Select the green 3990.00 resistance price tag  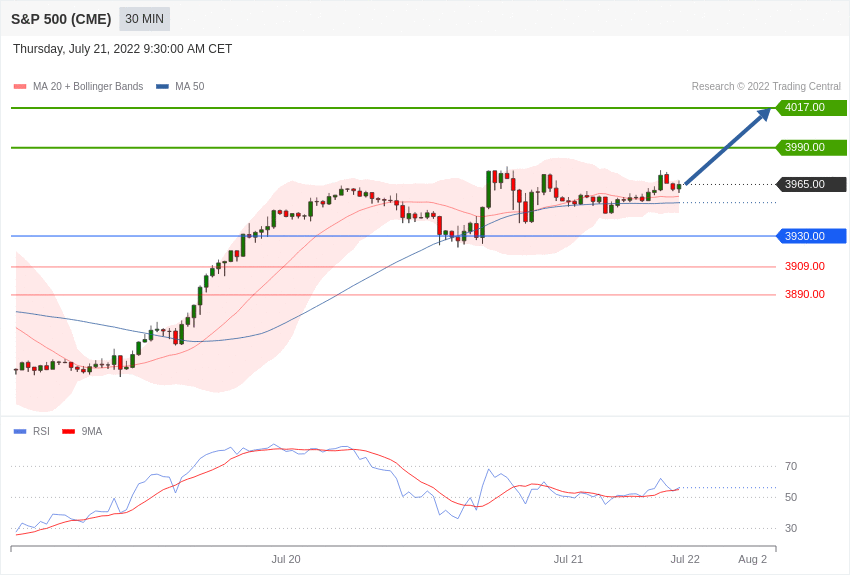811,148
